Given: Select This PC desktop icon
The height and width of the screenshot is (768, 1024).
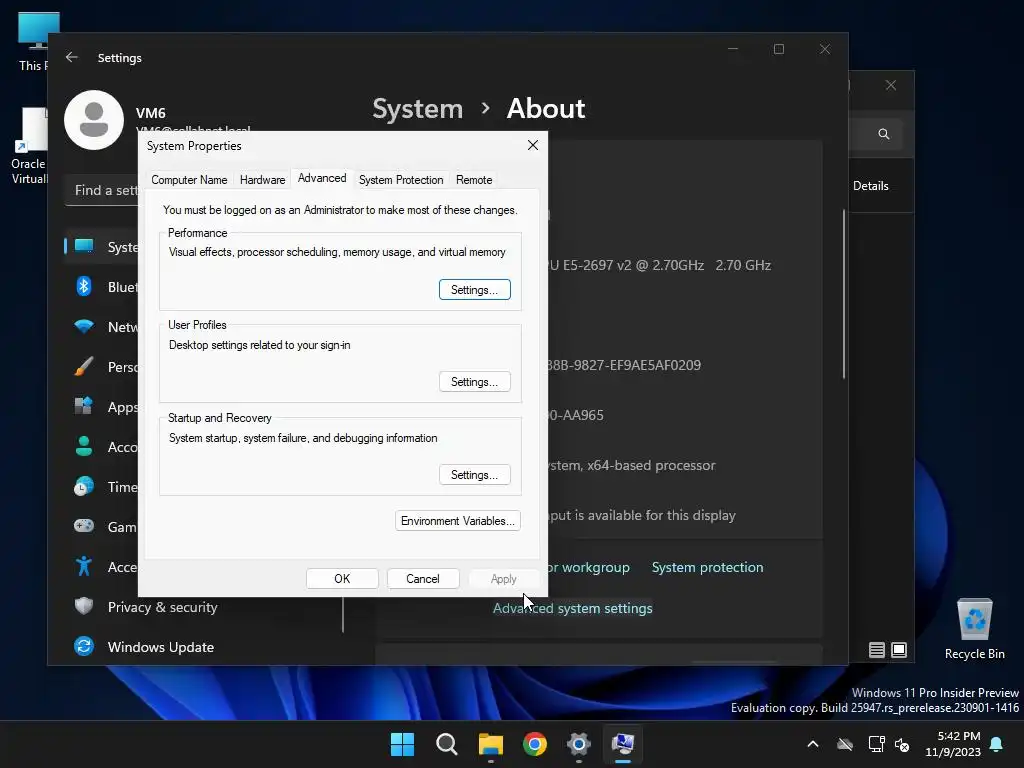Looking at the screenshot, I should point(34,41).
